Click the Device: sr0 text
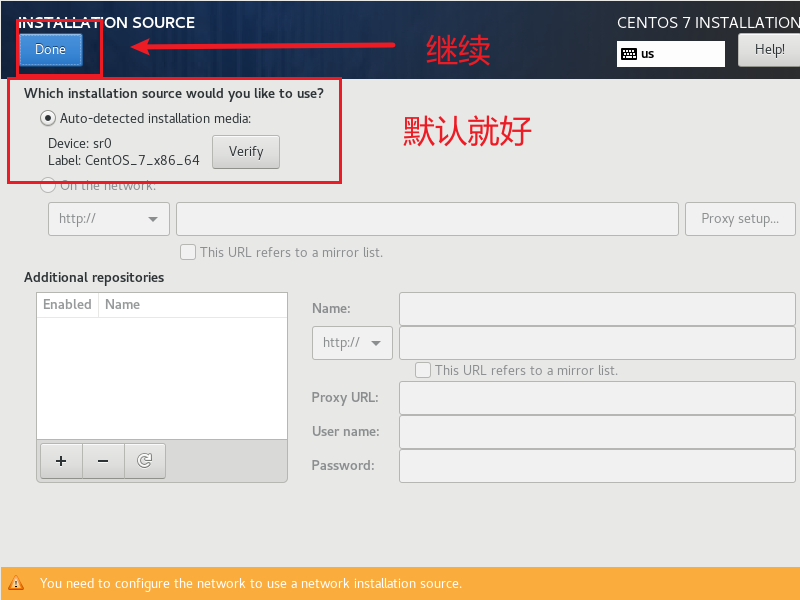This screenshot has width=800, height=600. pyautogui.click(x=80, y=143)
